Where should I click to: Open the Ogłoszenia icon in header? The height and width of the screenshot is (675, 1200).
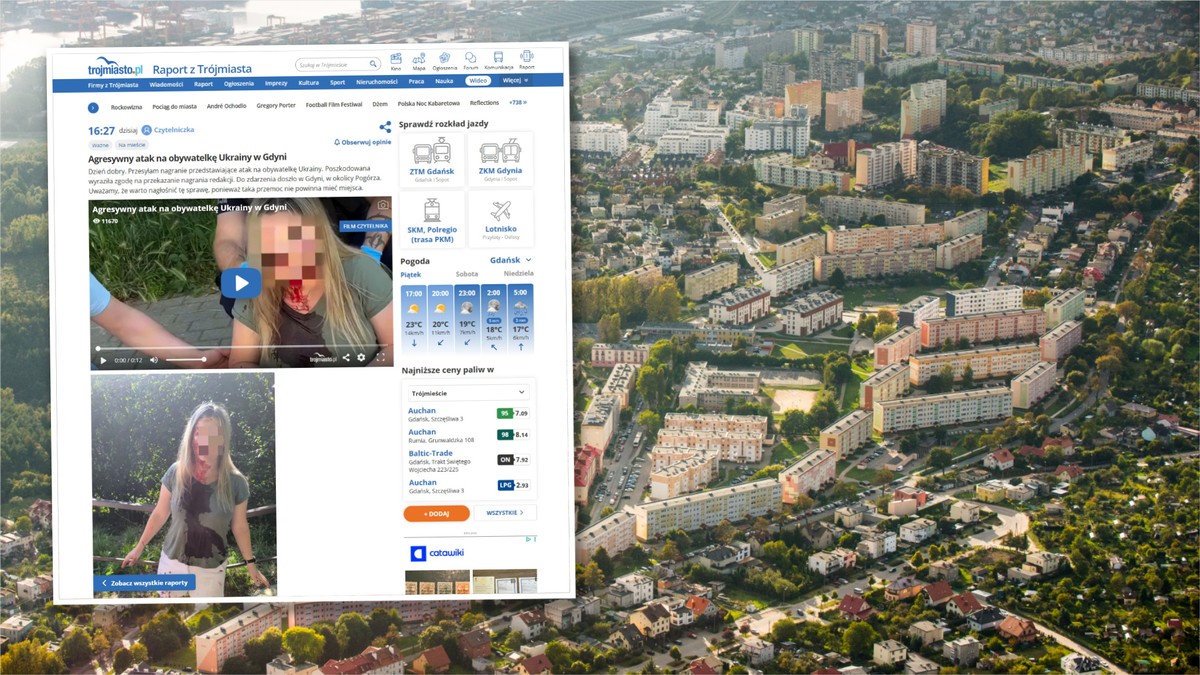click(x=445, y=61)
